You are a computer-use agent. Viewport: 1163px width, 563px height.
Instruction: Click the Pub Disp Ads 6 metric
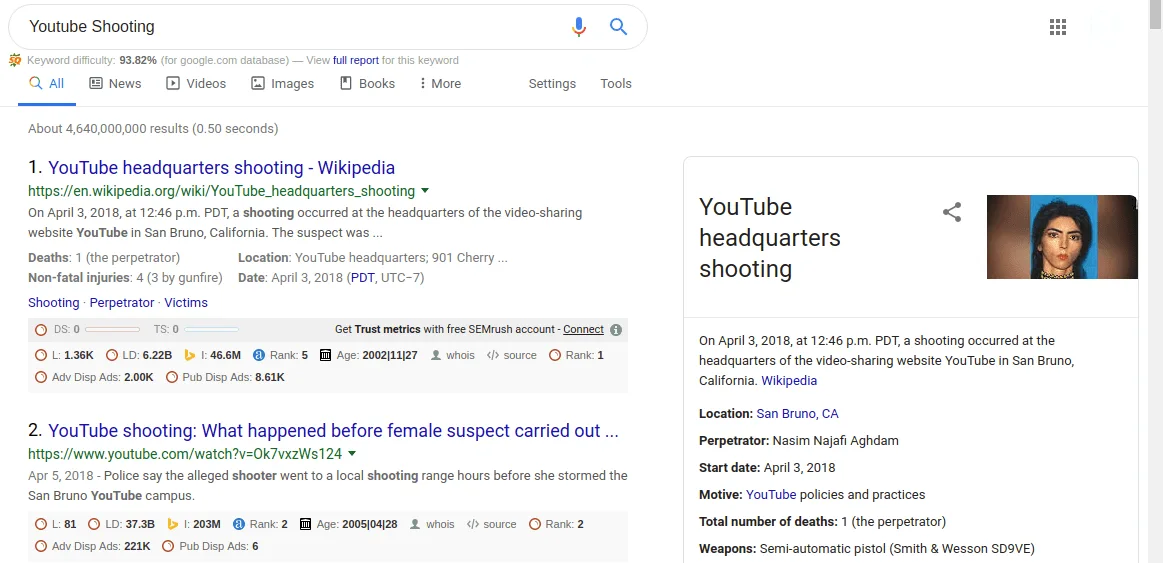(211, 547)
